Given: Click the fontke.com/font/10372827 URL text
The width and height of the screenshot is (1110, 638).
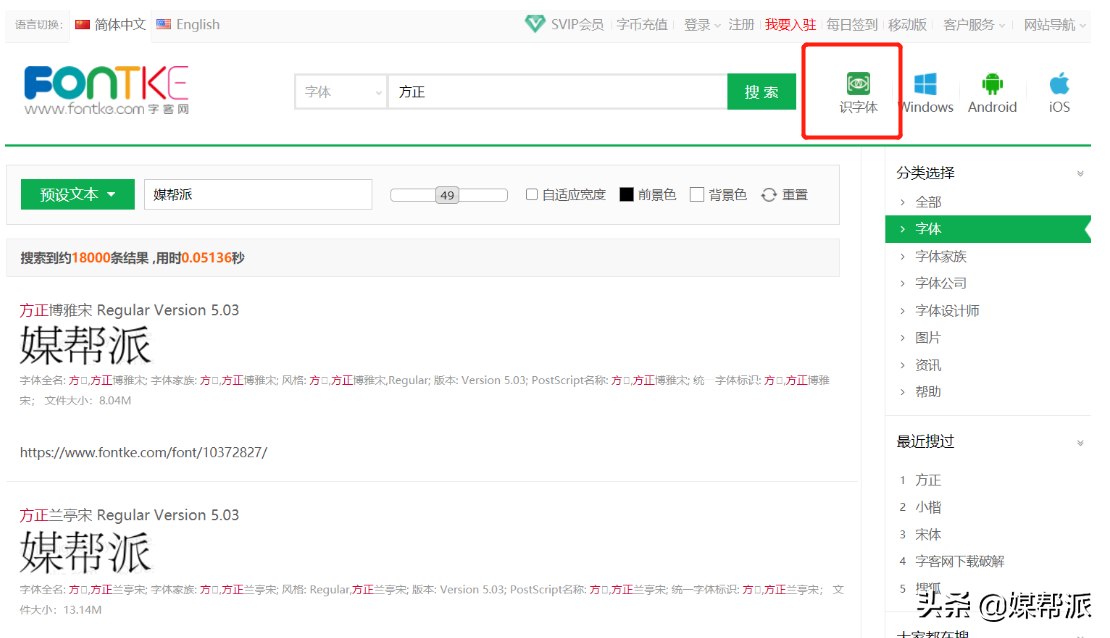Looking at the screenshot, I should pos(143,452).
